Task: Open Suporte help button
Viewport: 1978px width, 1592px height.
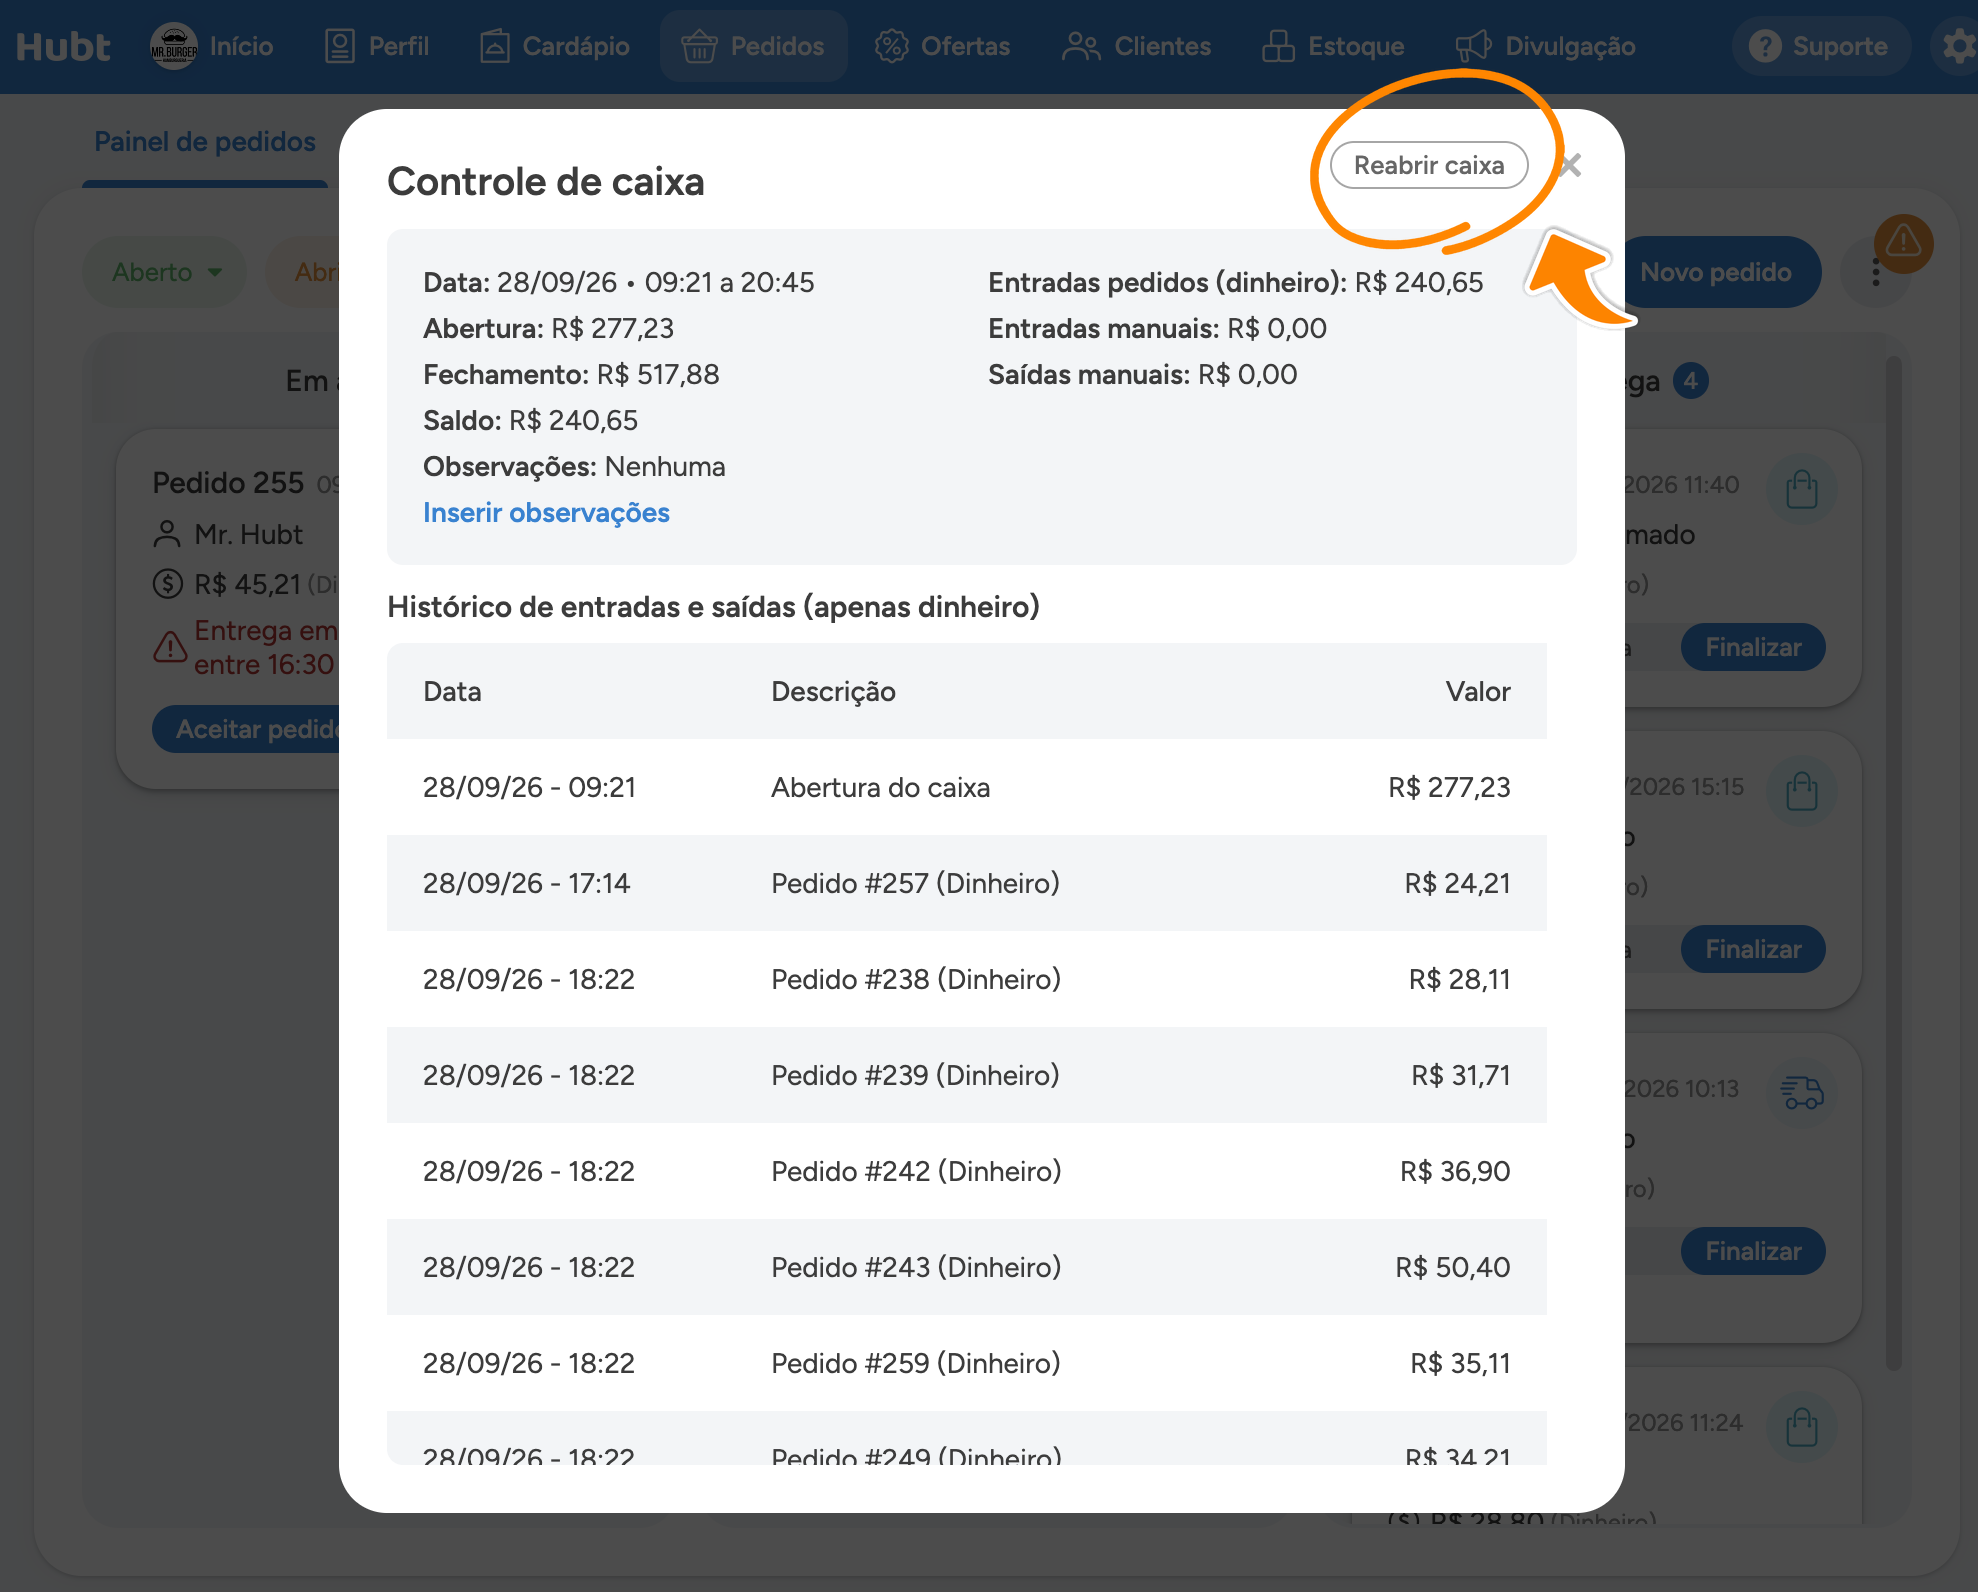Action: [1820, 46]
